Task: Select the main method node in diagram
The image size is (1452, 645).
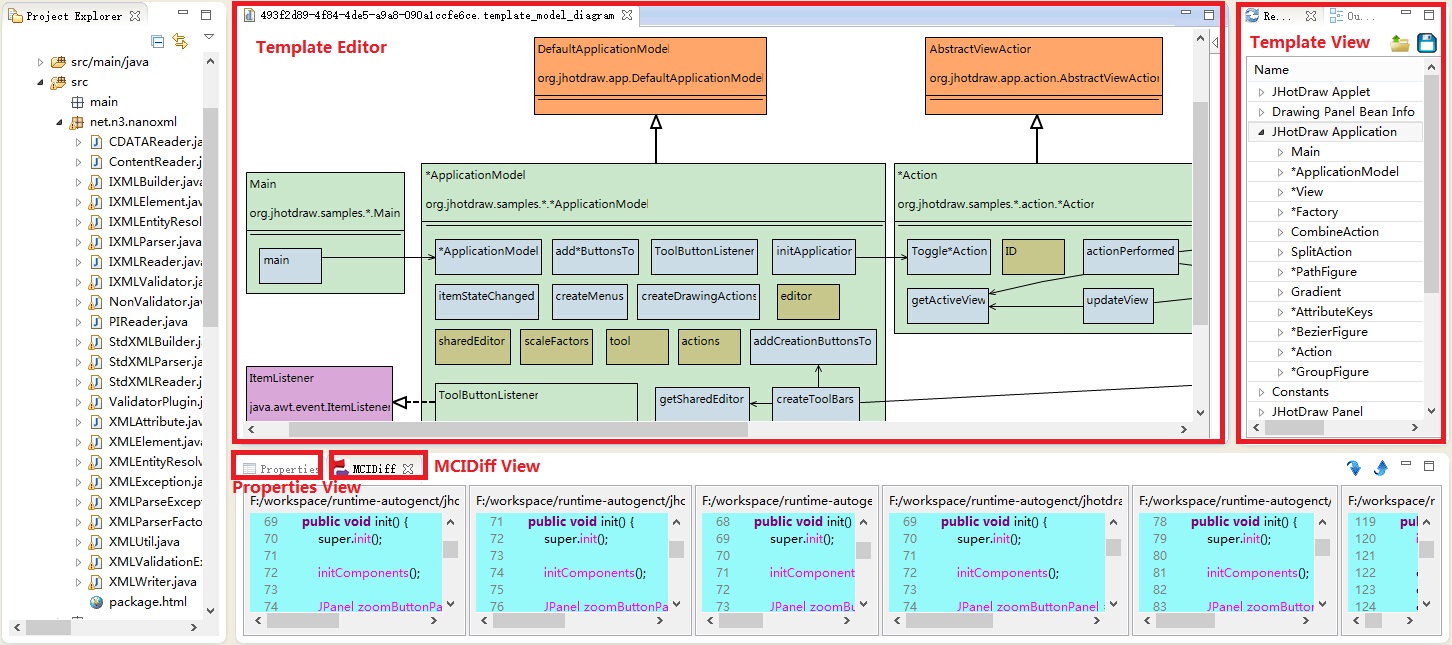Action: click(290, 266)
